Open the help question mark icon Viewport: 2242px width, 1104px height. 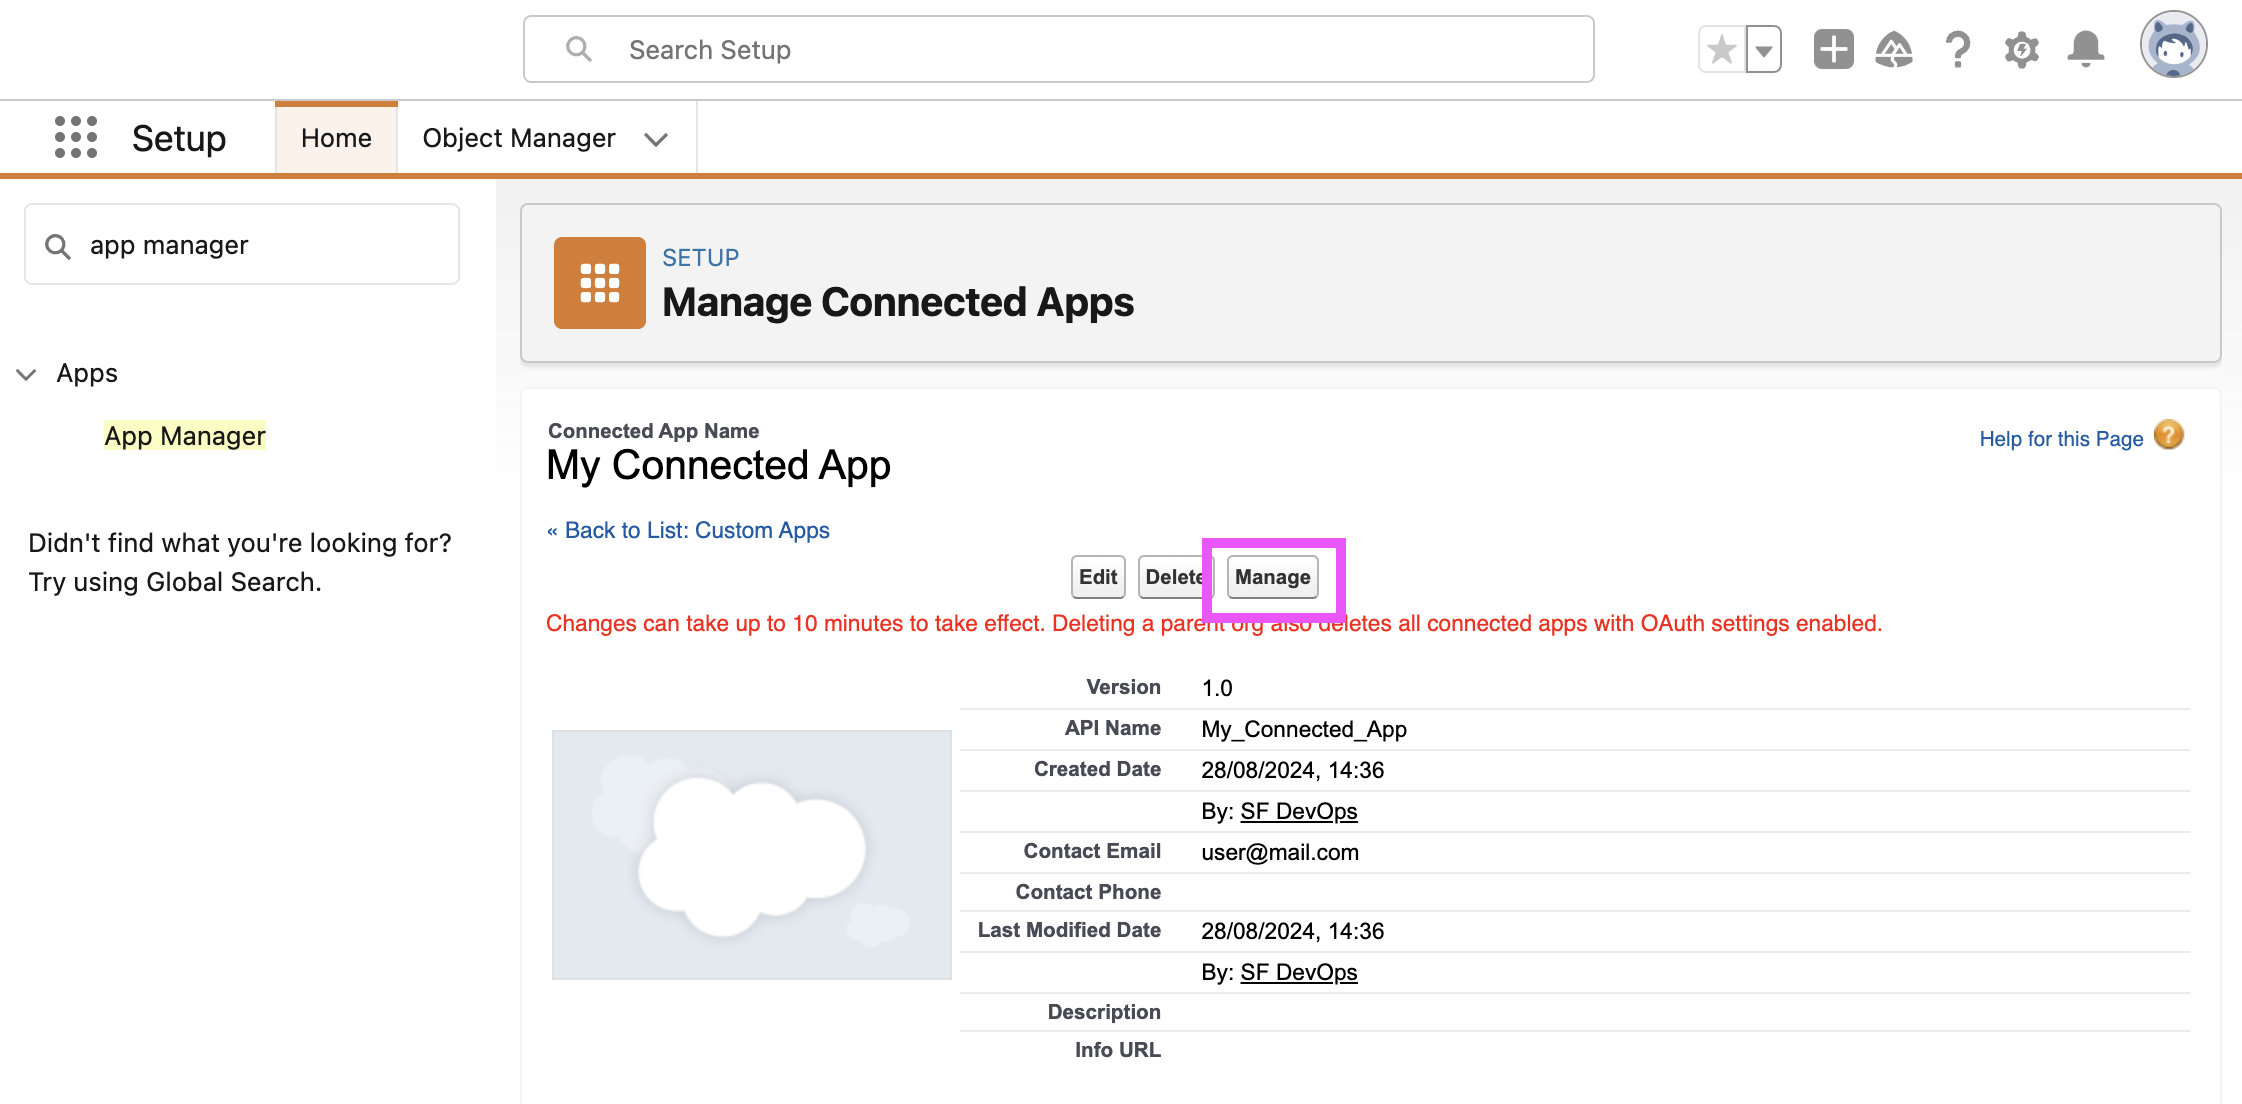tap(1957, 49)
